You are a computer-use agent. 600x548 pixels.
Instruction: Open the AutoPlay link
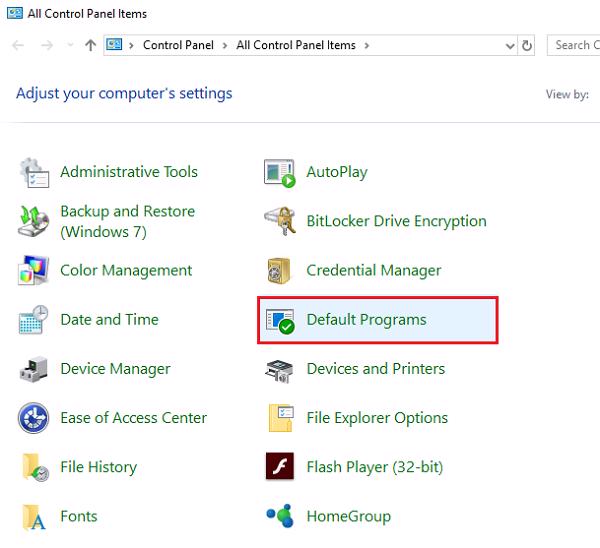[x=337, y=172]
